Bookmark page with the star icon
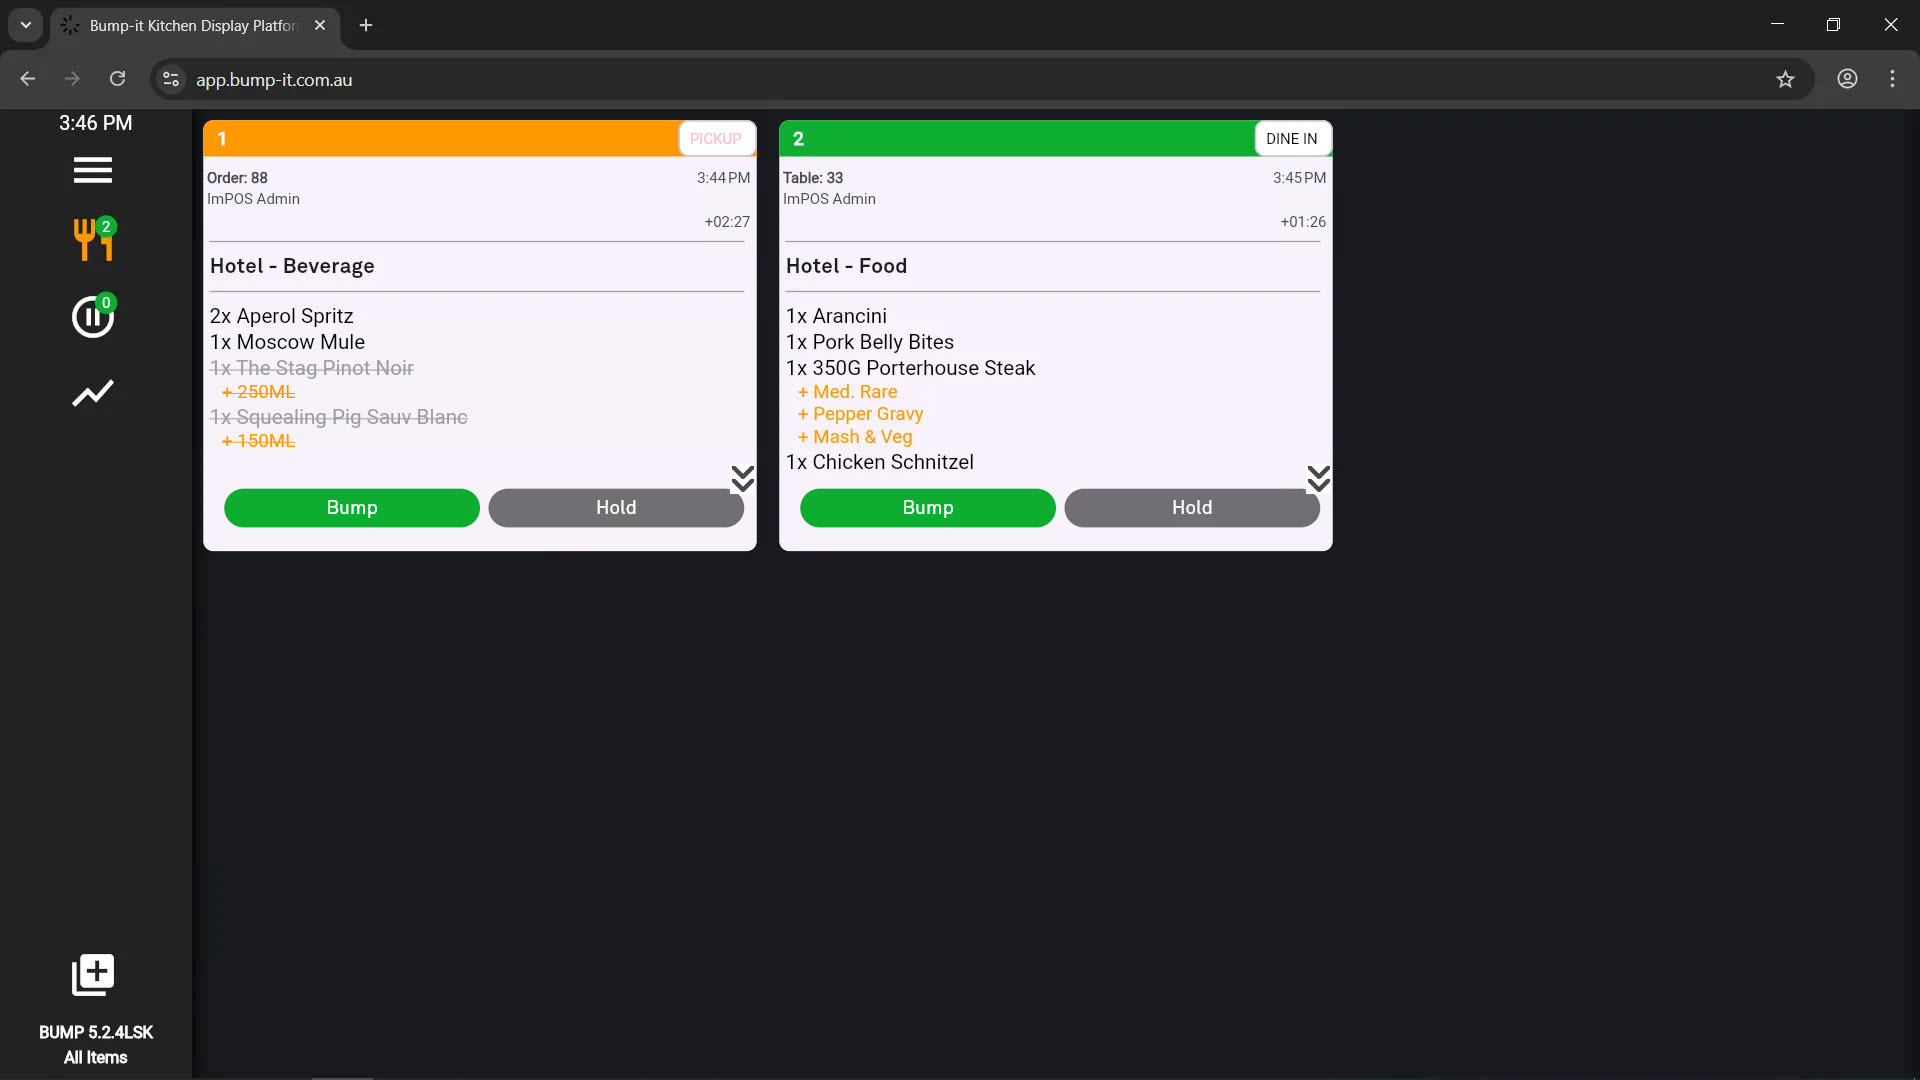 [x=1785, y=79]
